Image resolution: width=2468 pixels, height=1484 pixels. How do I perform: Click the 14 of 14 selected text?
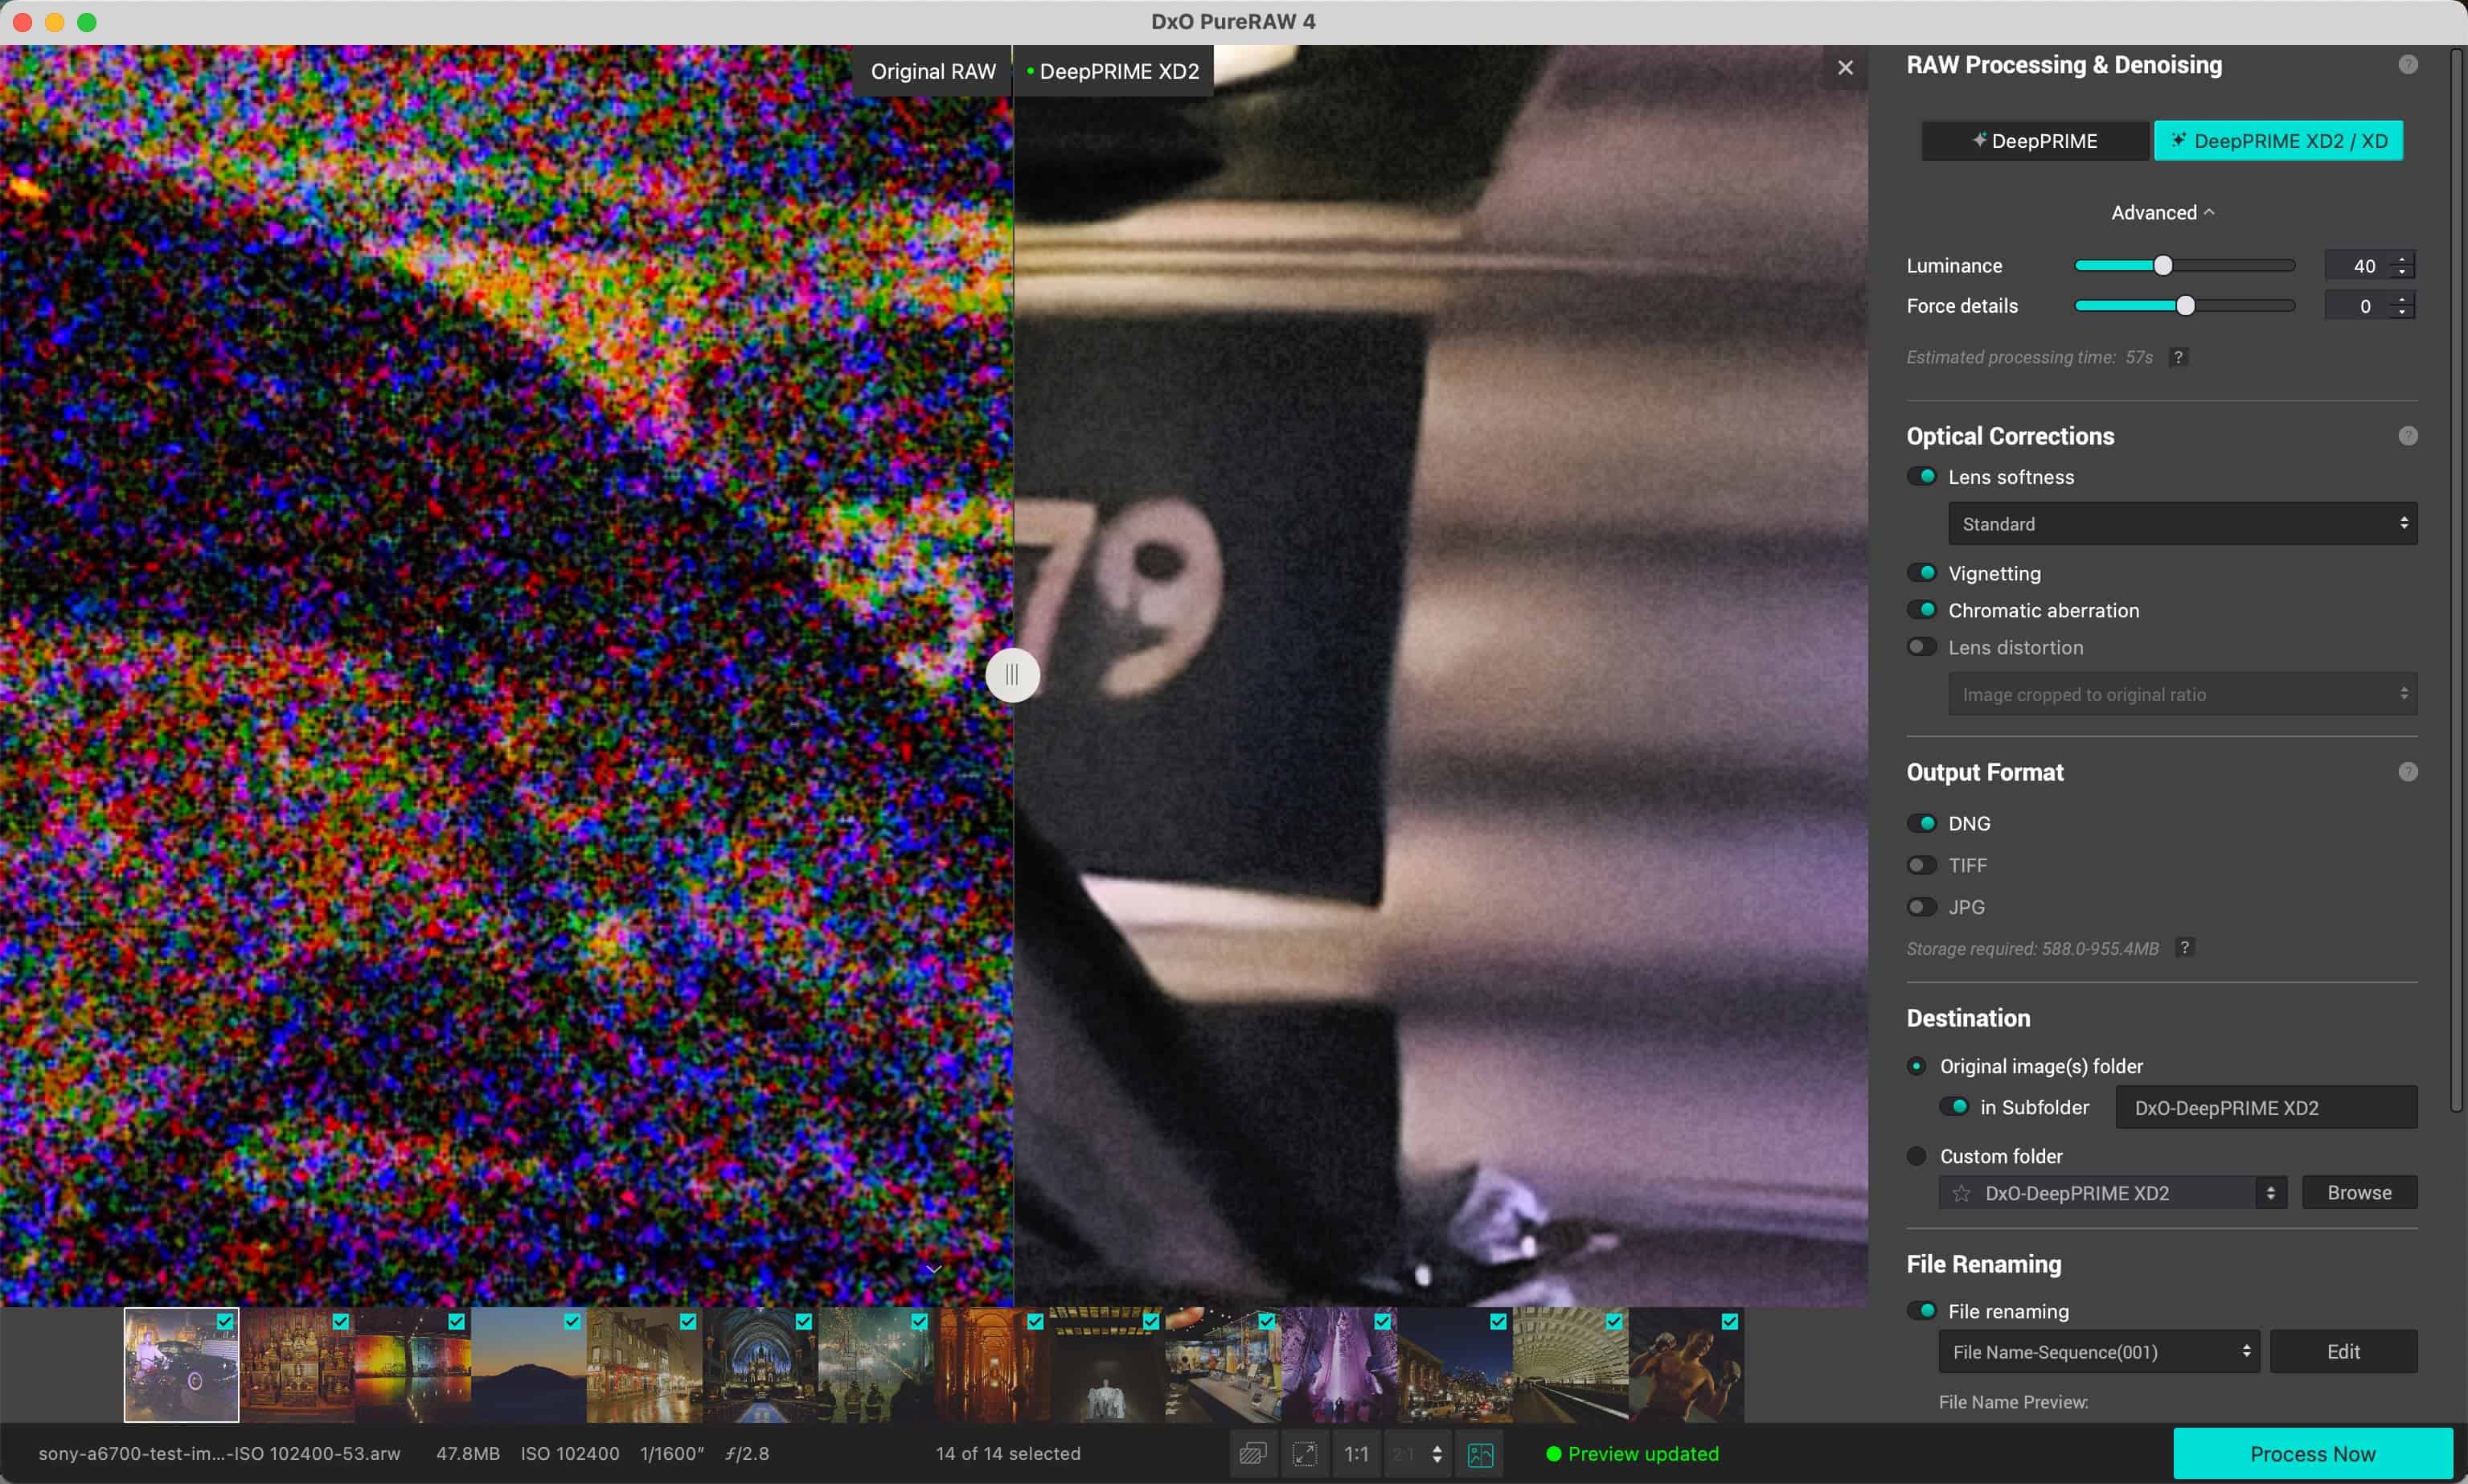[1008, 1453]
